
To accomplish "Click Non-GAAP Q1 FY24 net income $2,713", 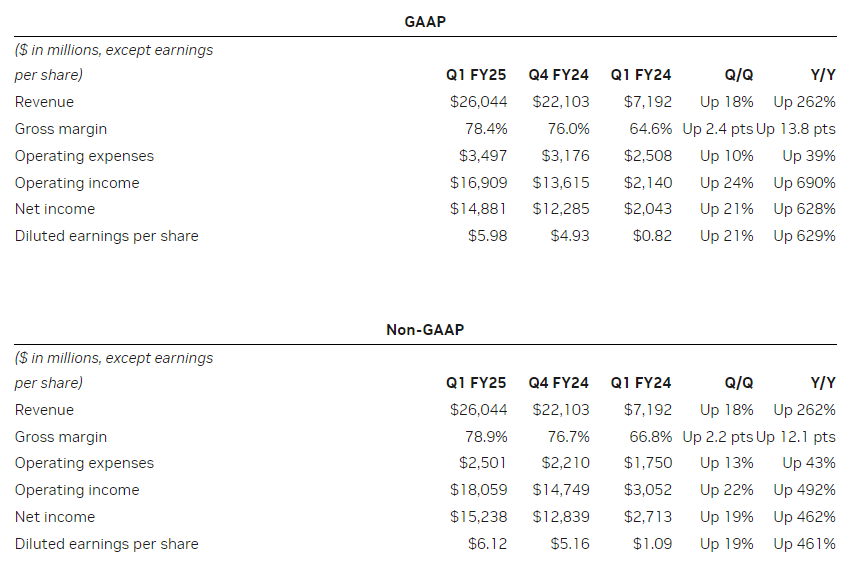I will 648,517.
